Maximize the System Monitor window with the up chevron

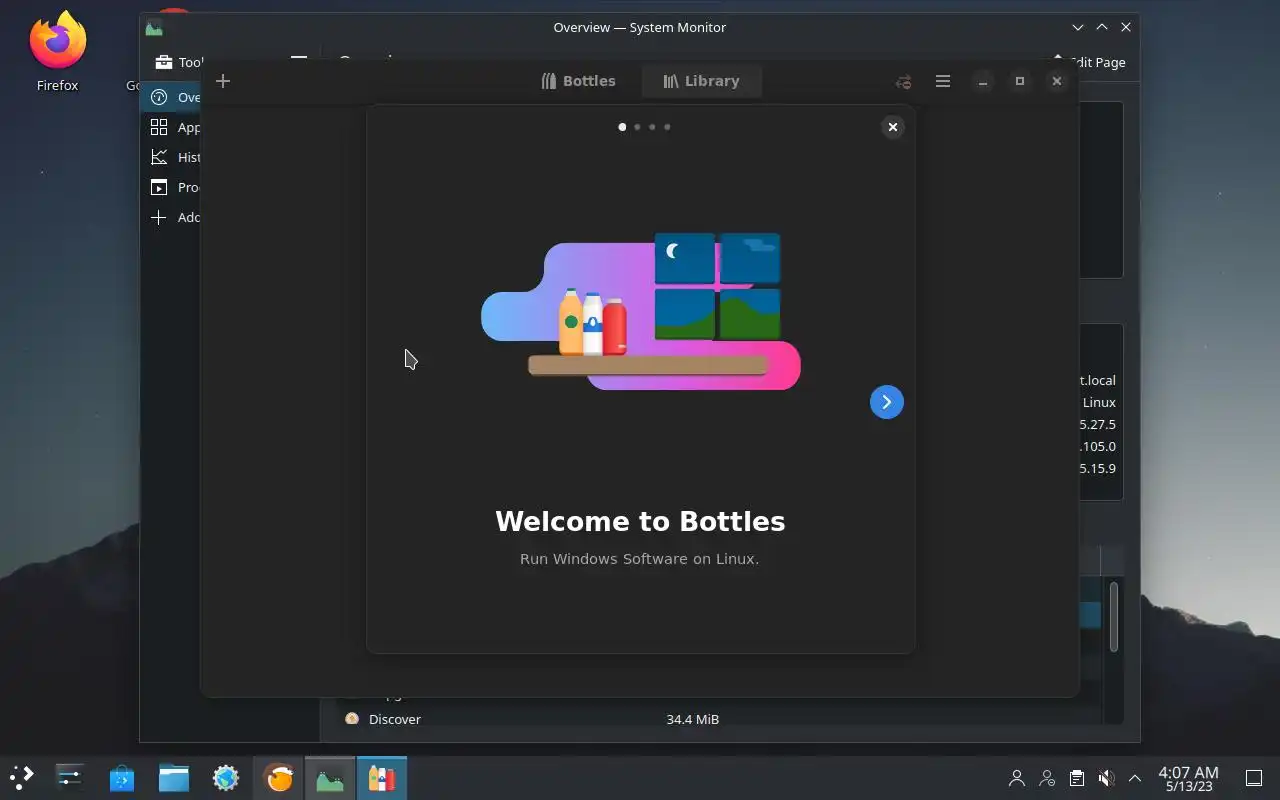point(1101,28)
